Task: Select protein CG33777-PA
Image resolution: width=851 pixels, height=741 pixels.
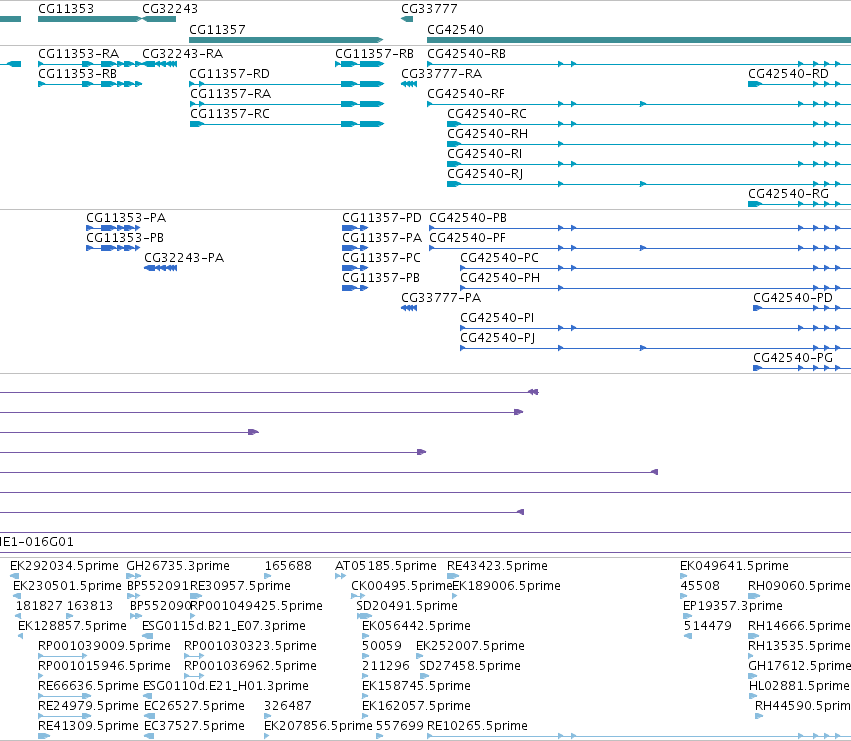Action: (441, 299)
